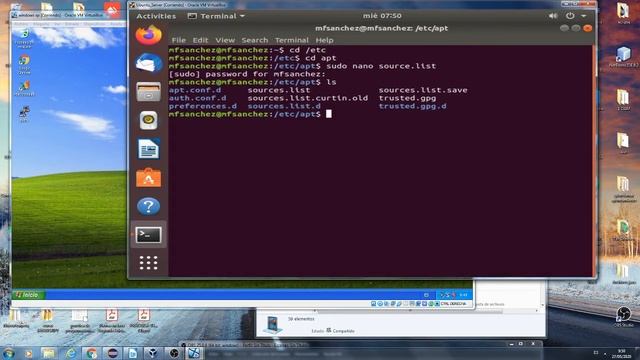The image size is (640, 360).
Task: Open the Search menu in Terminal
Action: 255,40
